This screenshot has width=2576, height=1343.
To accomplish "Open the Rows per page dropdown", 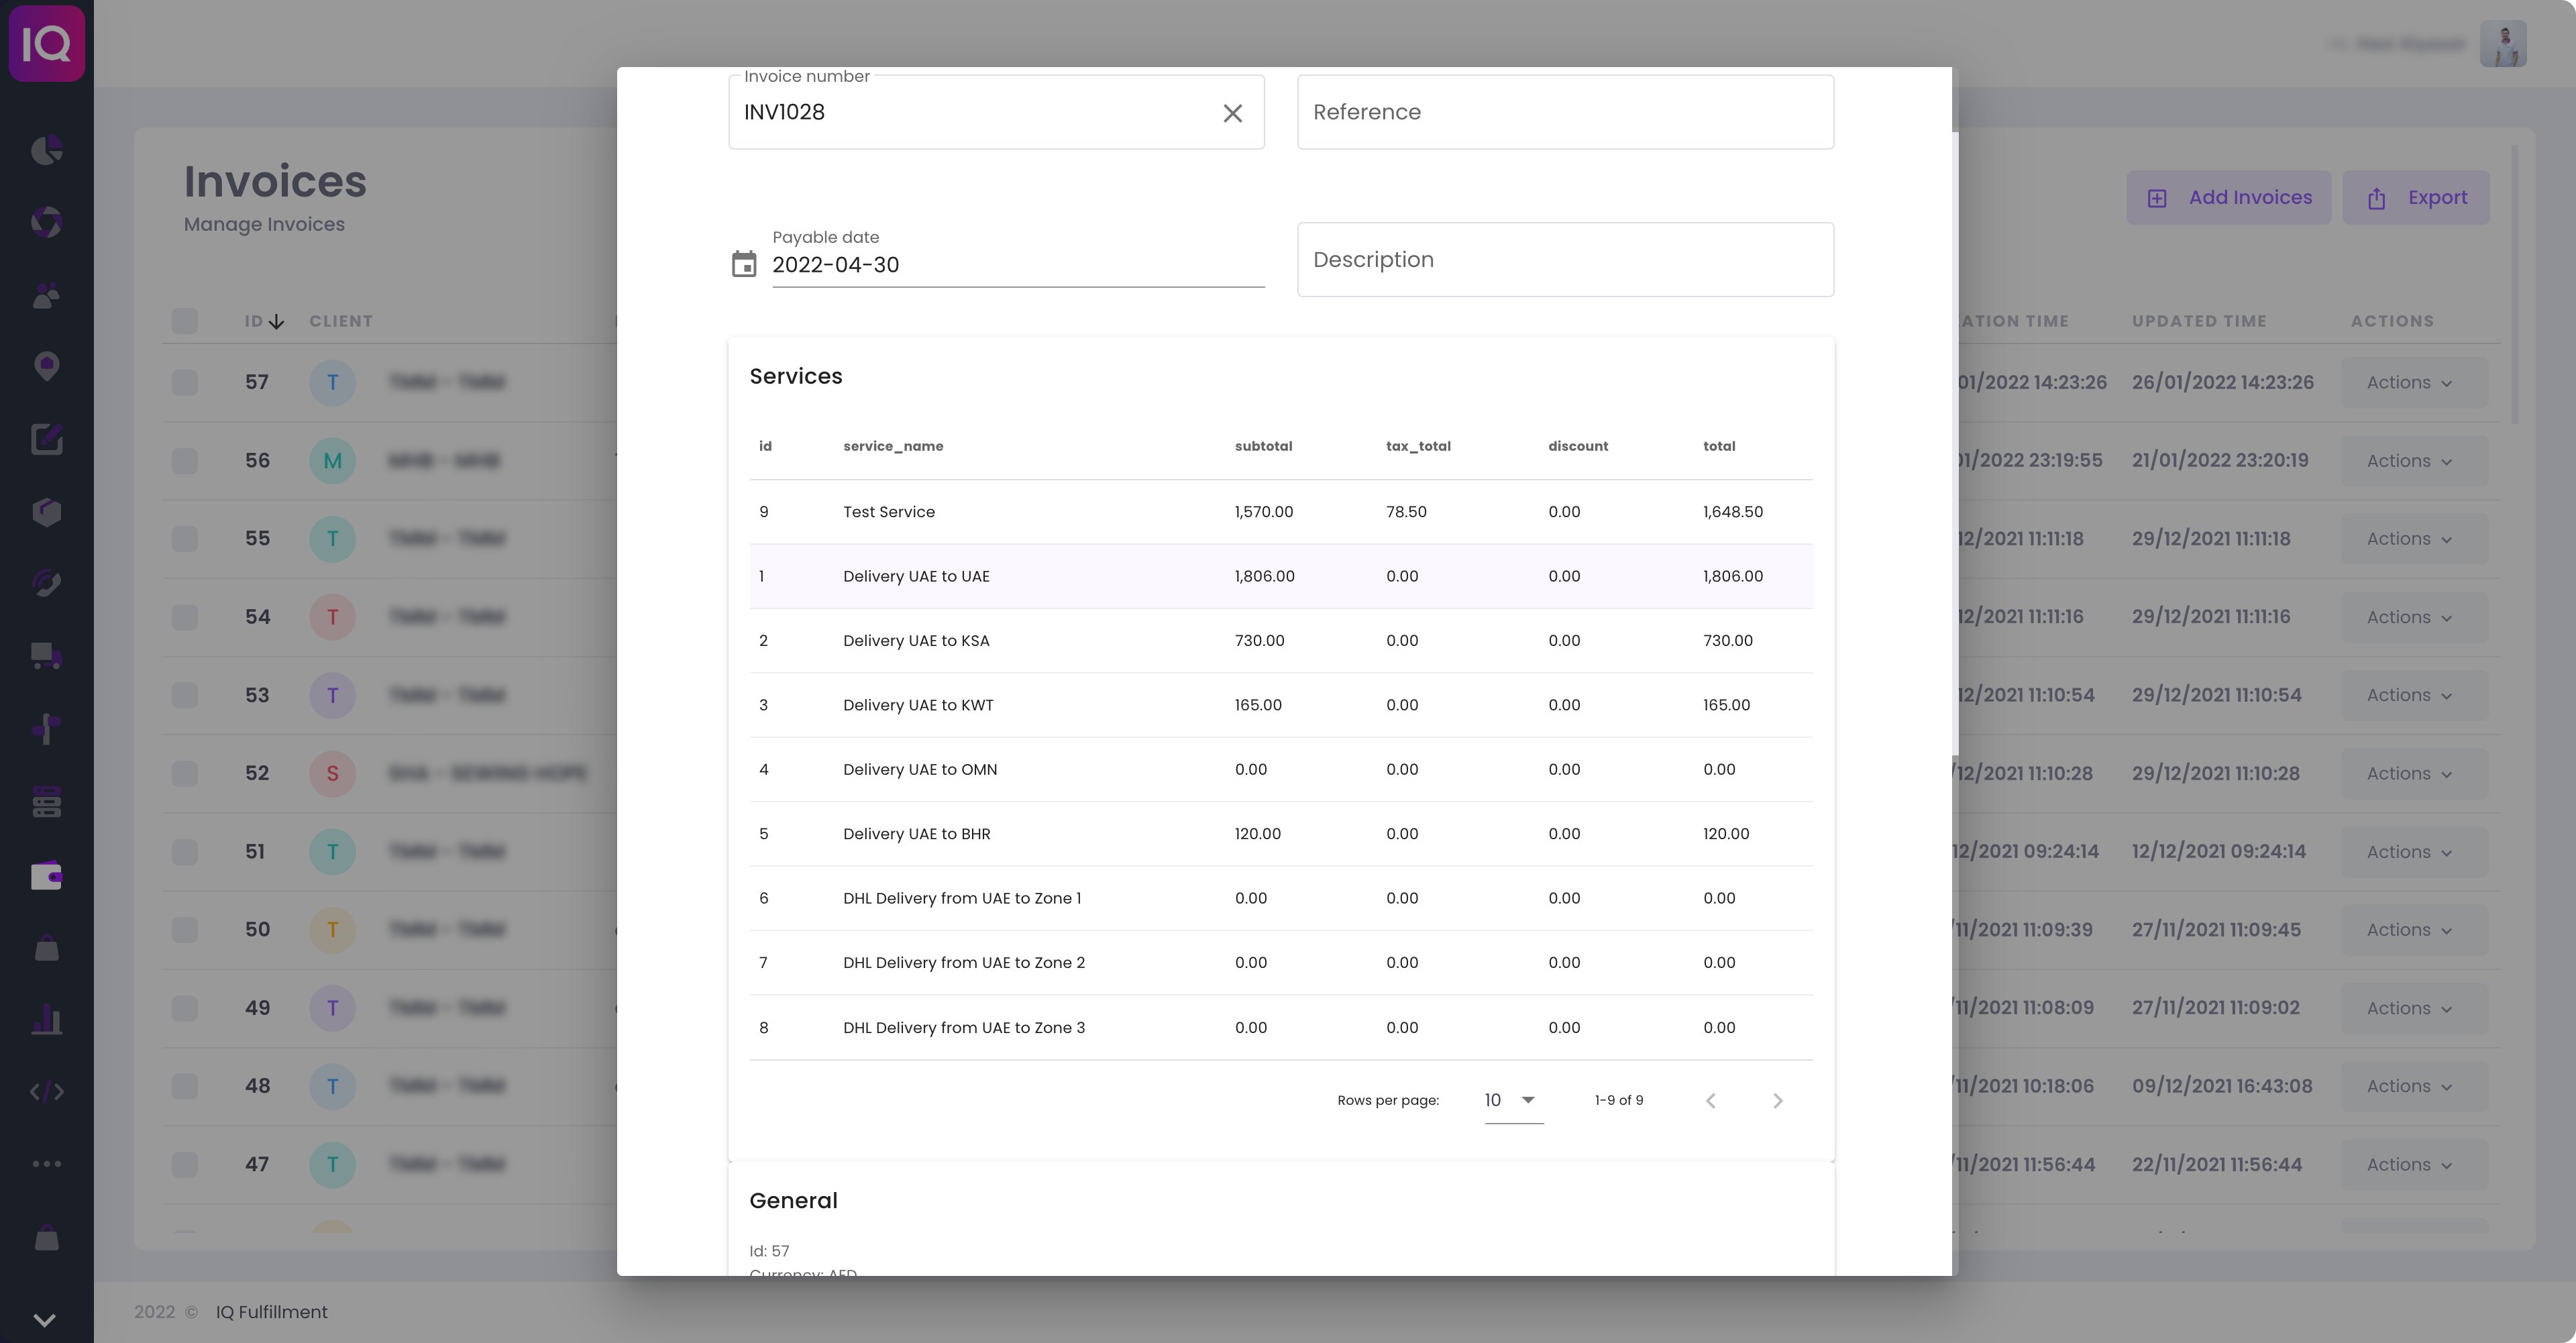I will point(1513,1100).
